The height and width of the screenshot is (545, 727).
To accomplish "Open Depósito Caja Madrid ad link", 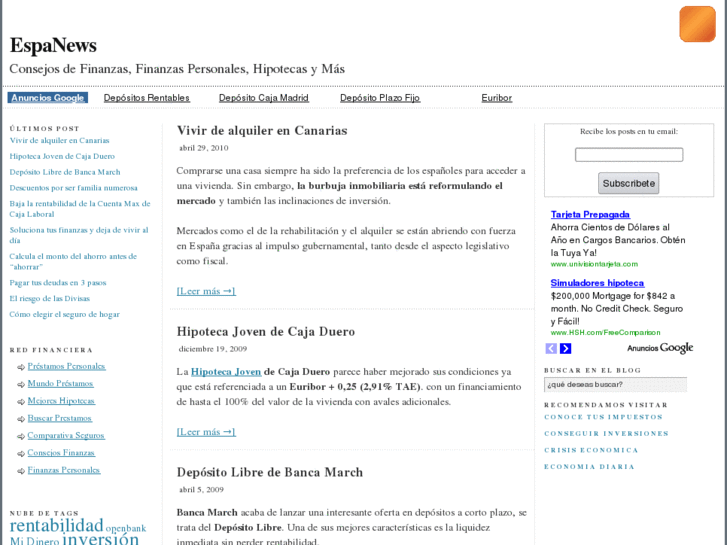I will pos(264,98).
